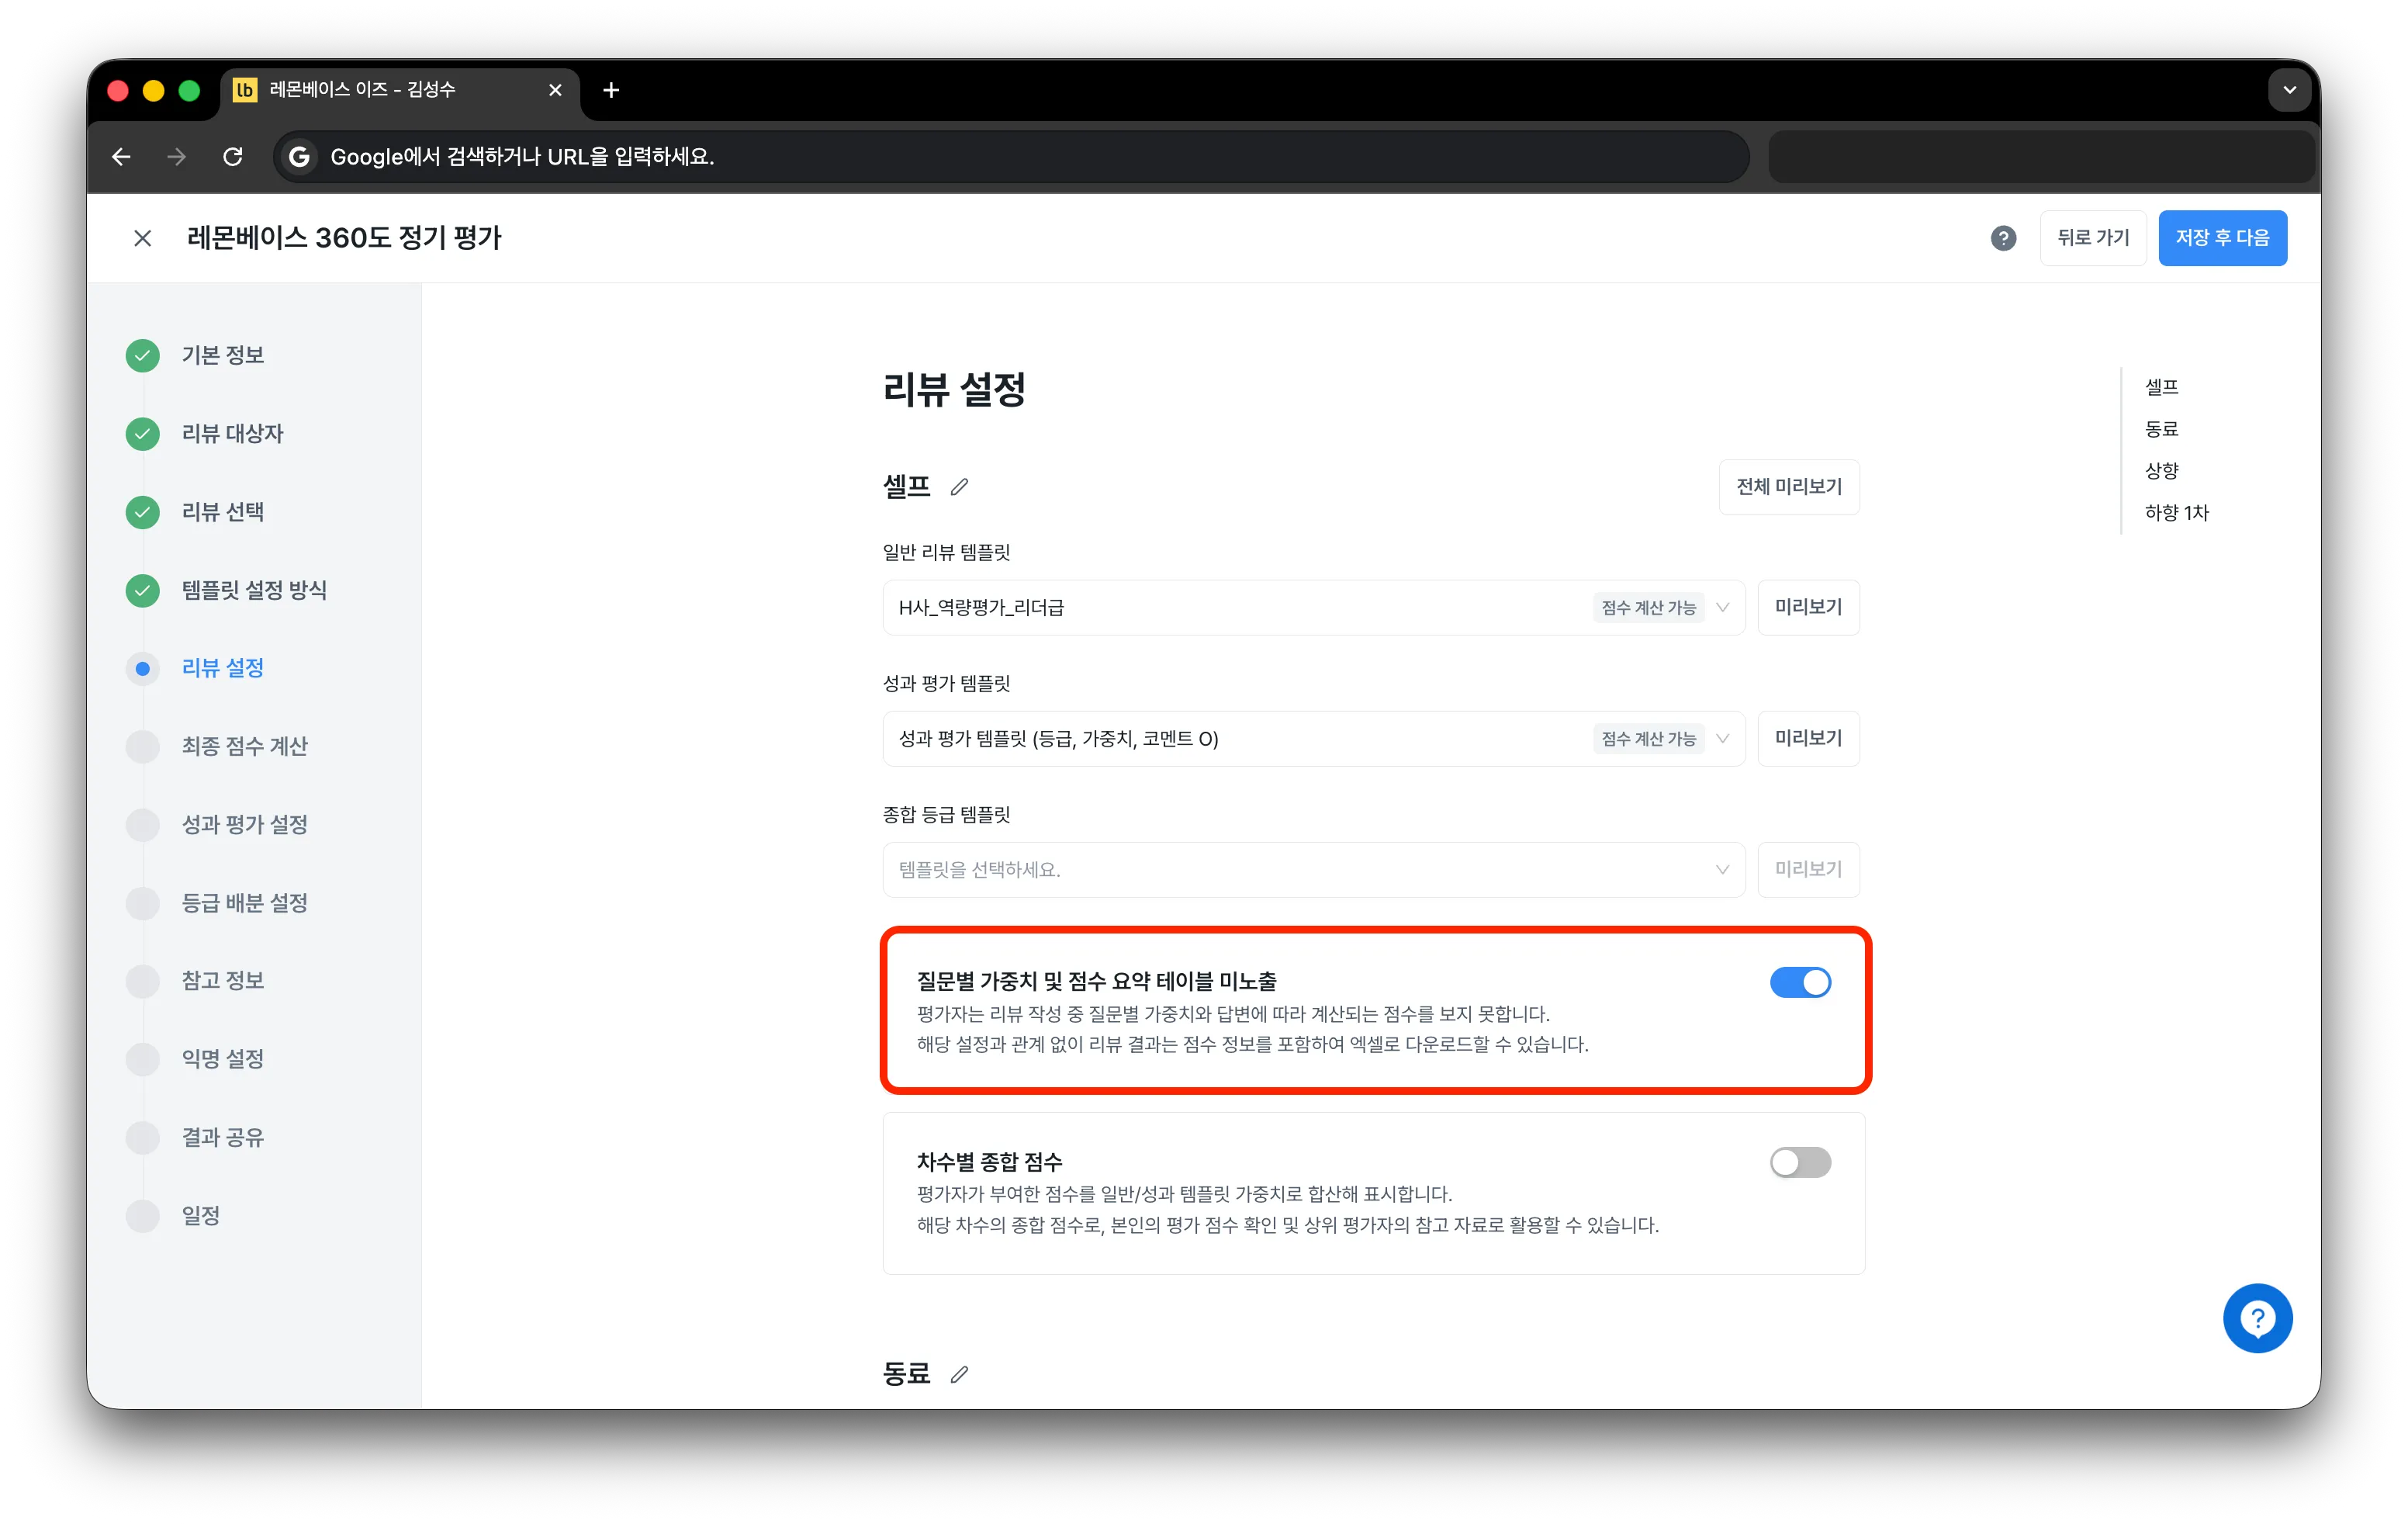Open the 일반 리뷰 템플릿 dropdown

[1313, 607]
